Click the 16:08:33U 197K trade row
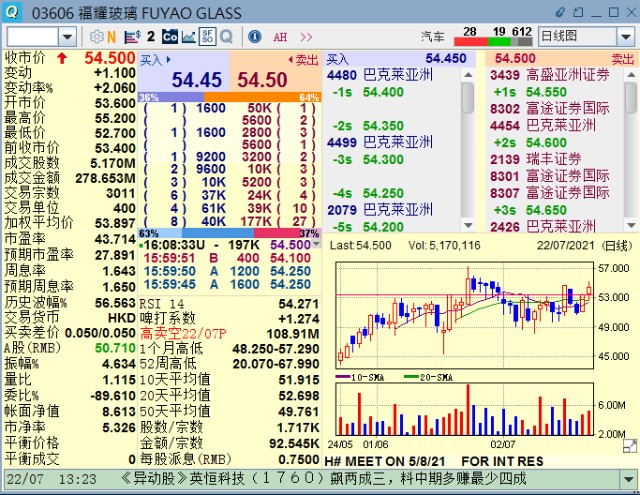 [227, 245]
